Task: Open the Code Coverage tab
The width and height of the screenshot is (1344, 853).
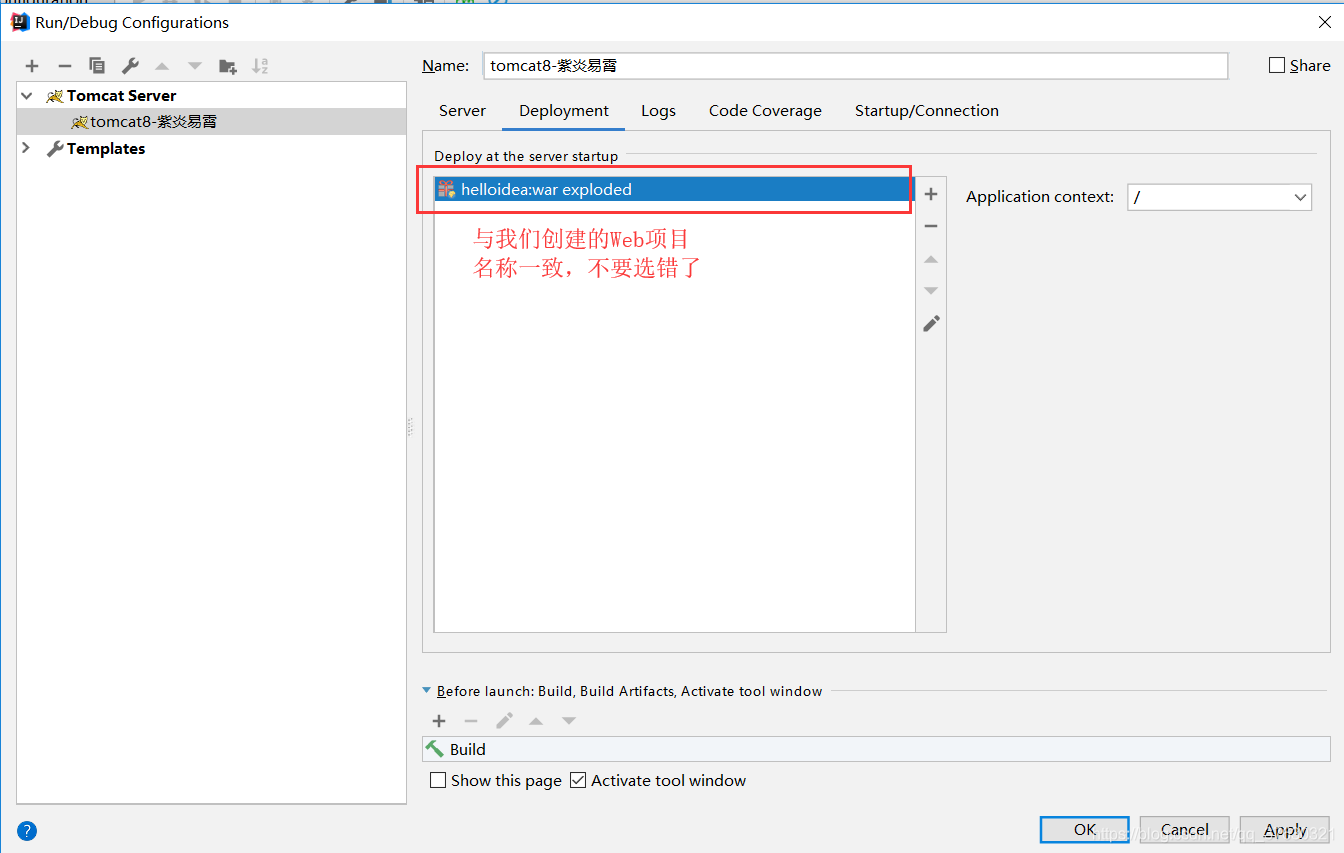Action: pos(765,111)
